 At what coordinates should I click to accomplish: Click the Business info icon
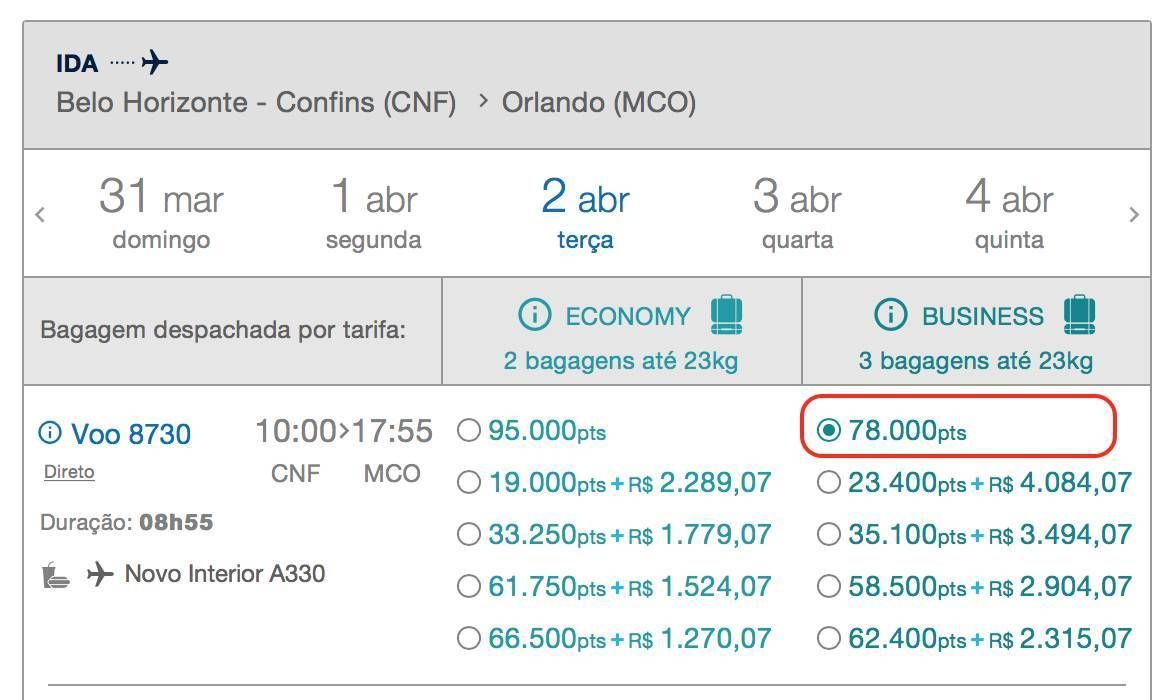coord(890,316)
